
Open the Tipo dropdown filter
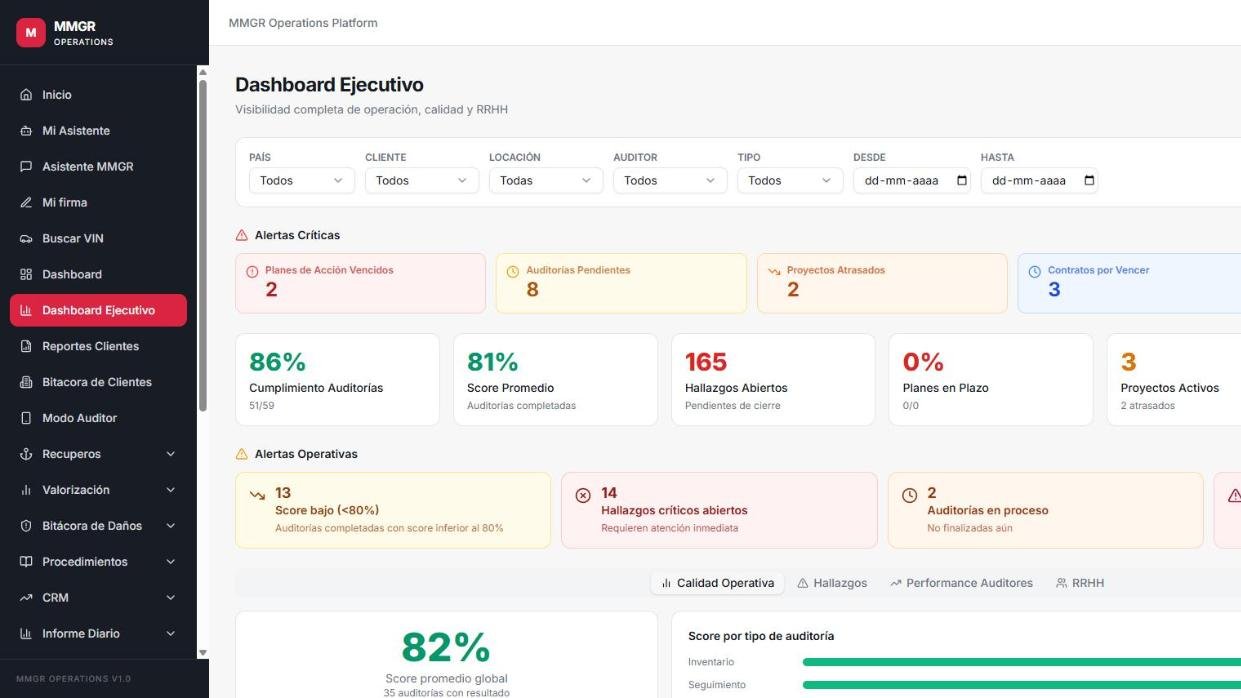pyautogui.click(x=790, y=181)
